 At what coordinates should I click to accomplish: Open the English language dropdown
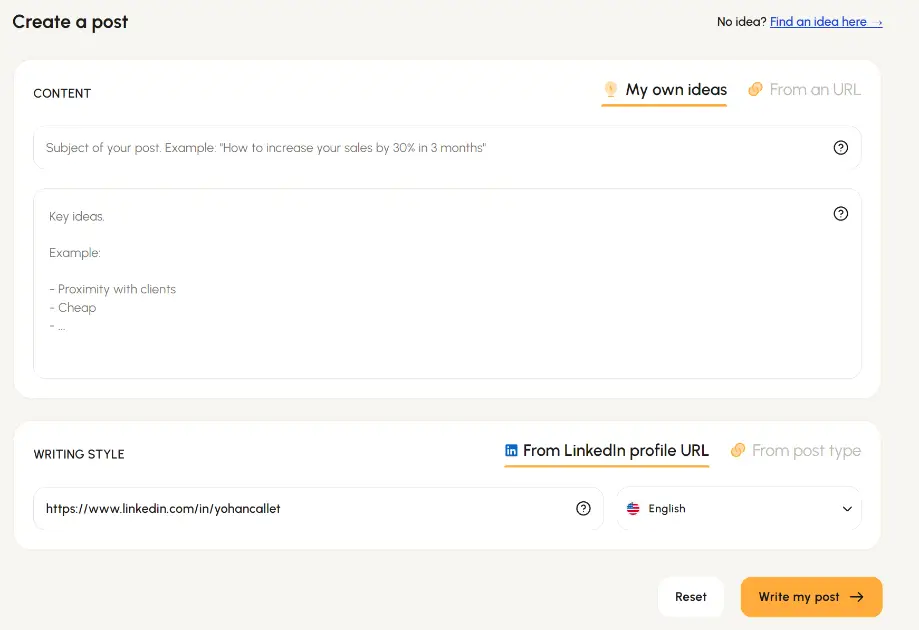pos(739,508)
